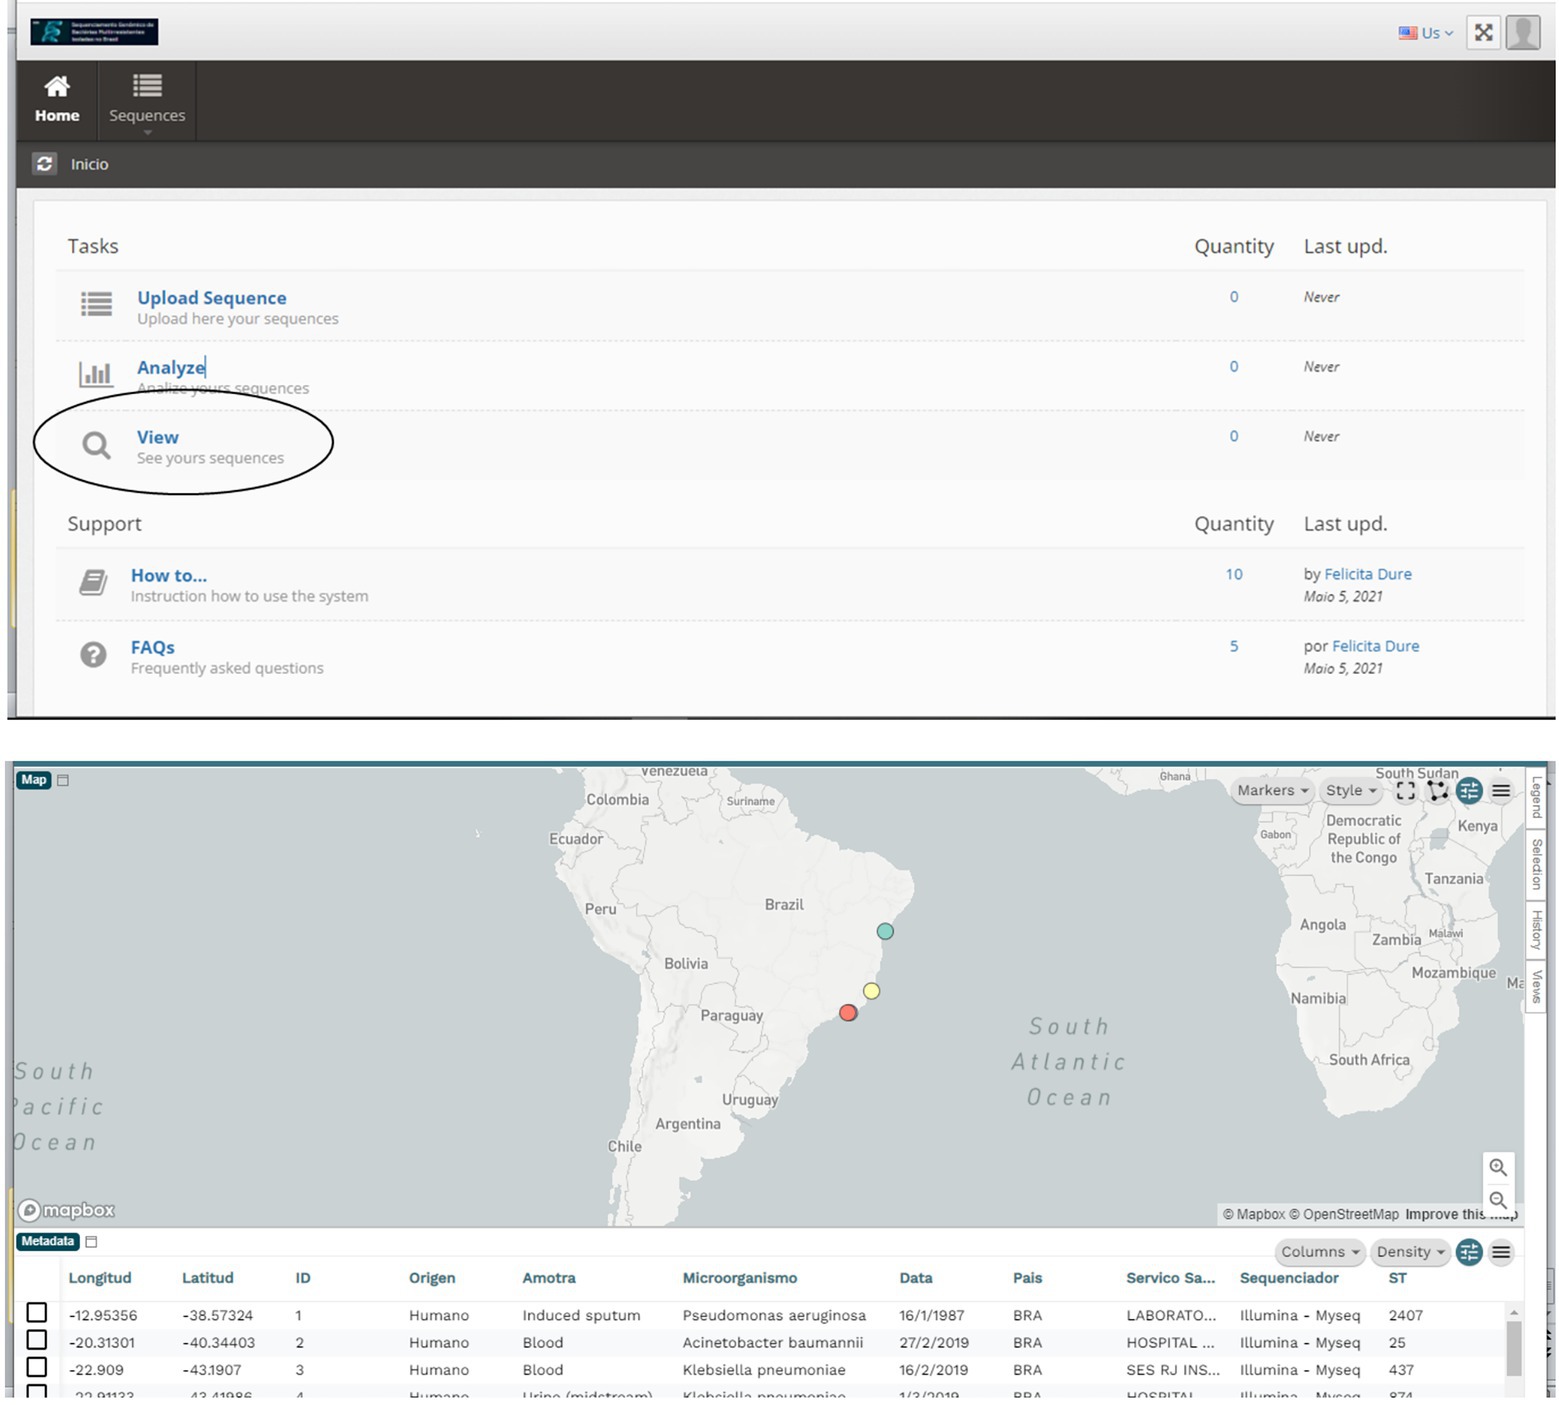Viewport: 1559px width, 1405px height.
Task: Activate the polygon lasso filter icon on map
Action: [1437, 791]
